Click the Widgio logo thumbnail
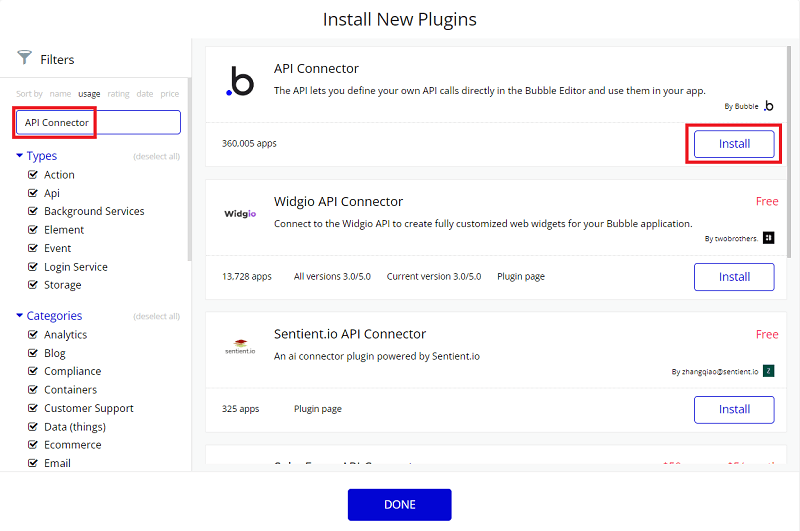This screenshot has width=800, height=531. coord(240,214)
